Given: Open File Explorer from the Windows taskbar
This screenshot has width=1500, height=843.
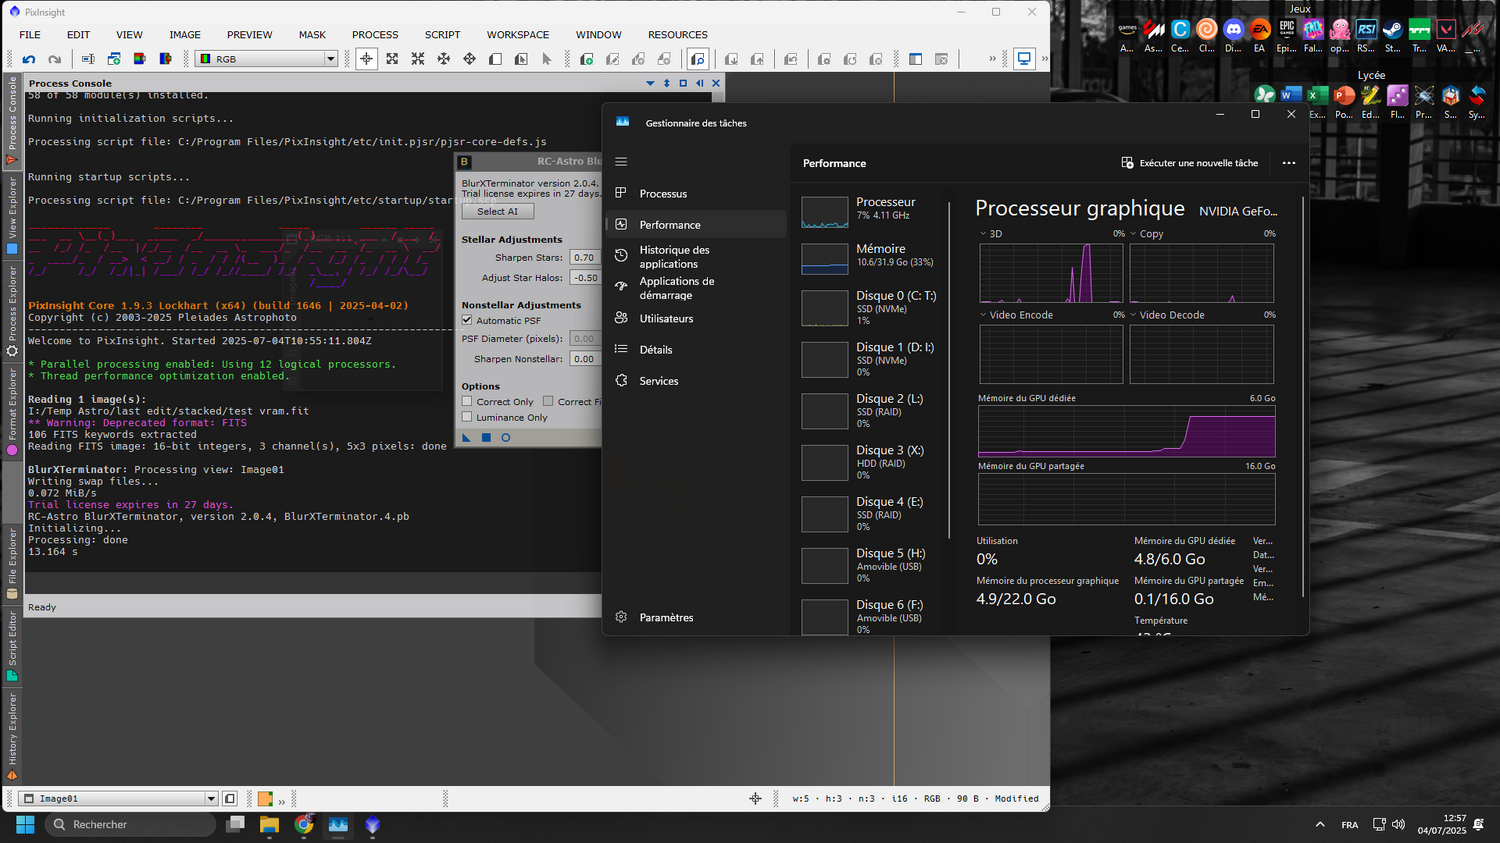Looking at the screenshot, I should pyautogui.click(x=269, y=825).
